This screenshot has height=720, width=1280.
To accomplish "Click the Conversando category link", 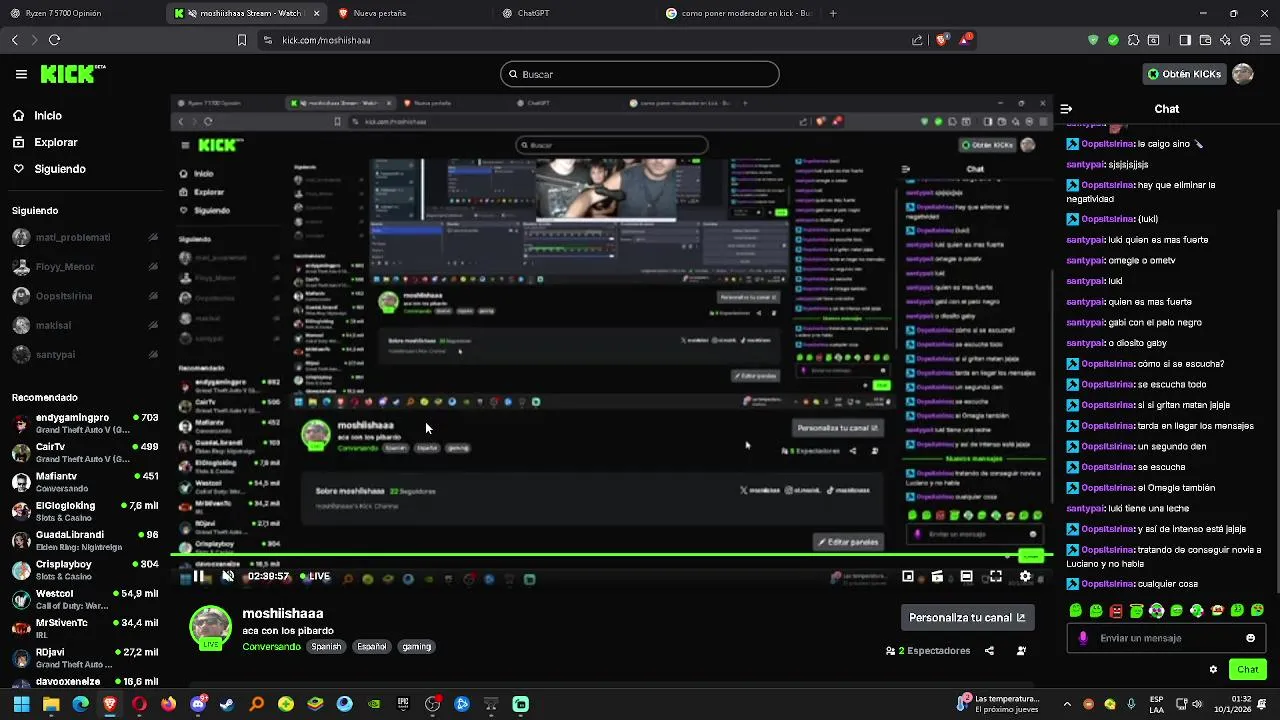I will 271,647.
